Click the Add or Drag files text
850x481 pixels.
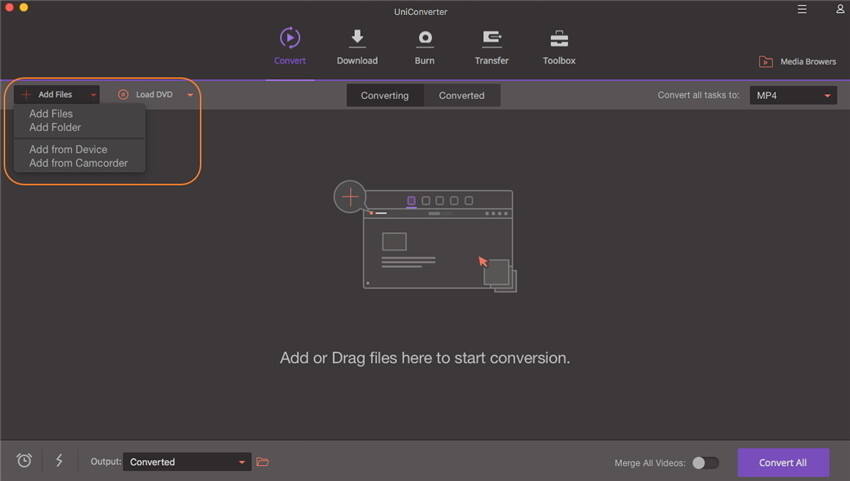(425, 358)
